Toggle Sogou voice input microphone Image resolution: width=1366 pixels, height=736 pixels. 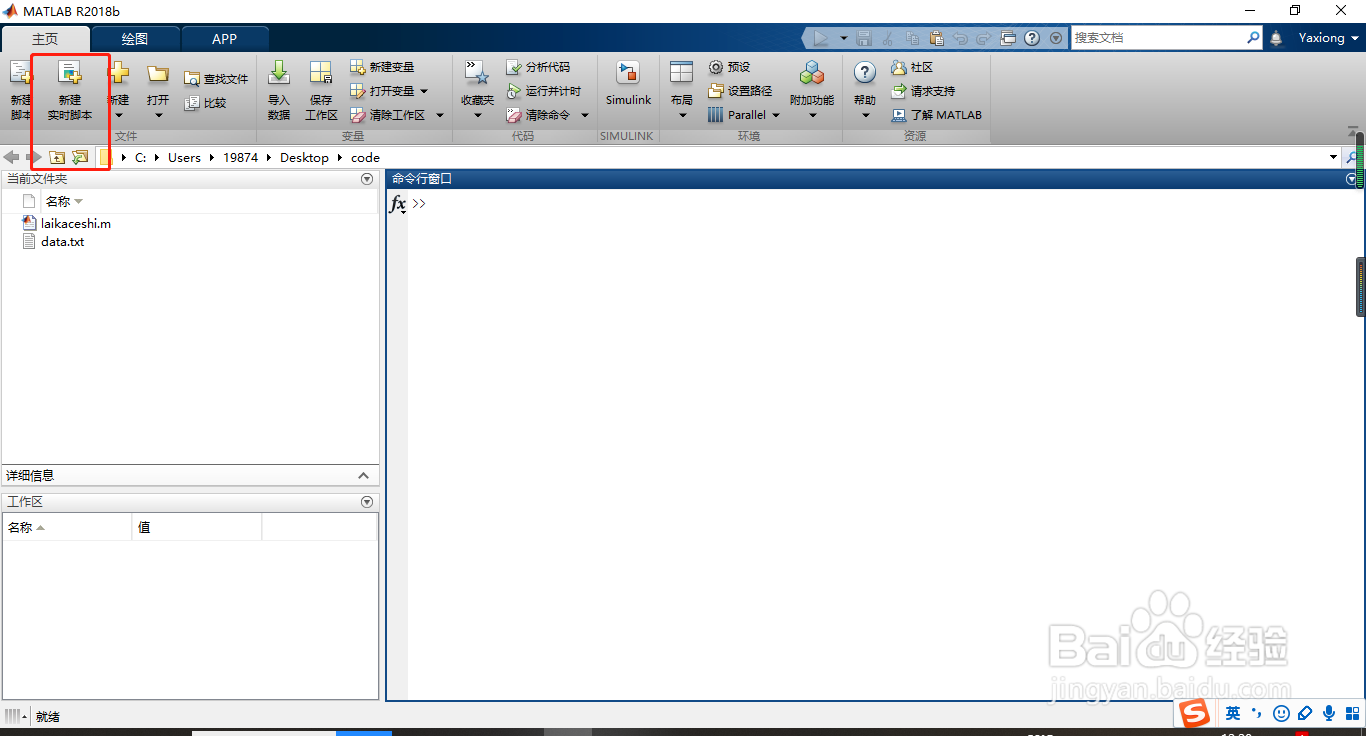coord(1329,713)
